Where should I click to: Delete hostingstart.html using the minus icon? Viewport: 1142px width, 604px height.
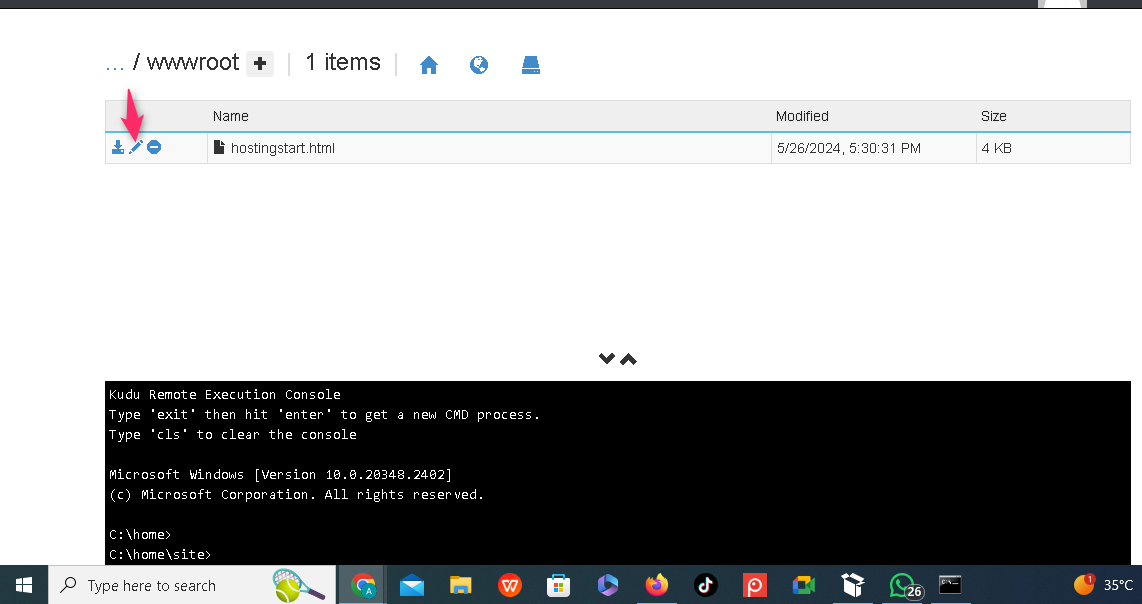154,147
